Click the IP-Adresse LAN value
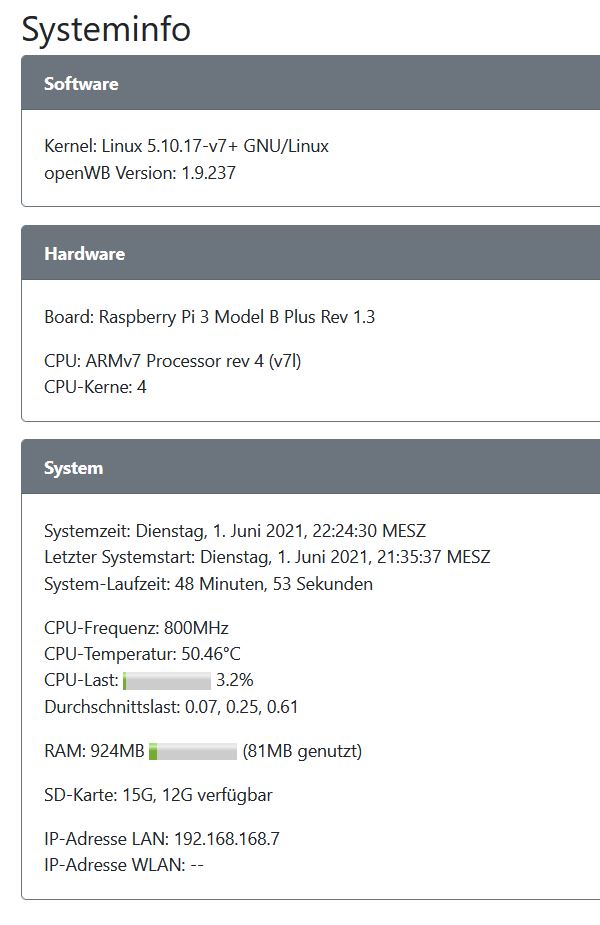 226,839
